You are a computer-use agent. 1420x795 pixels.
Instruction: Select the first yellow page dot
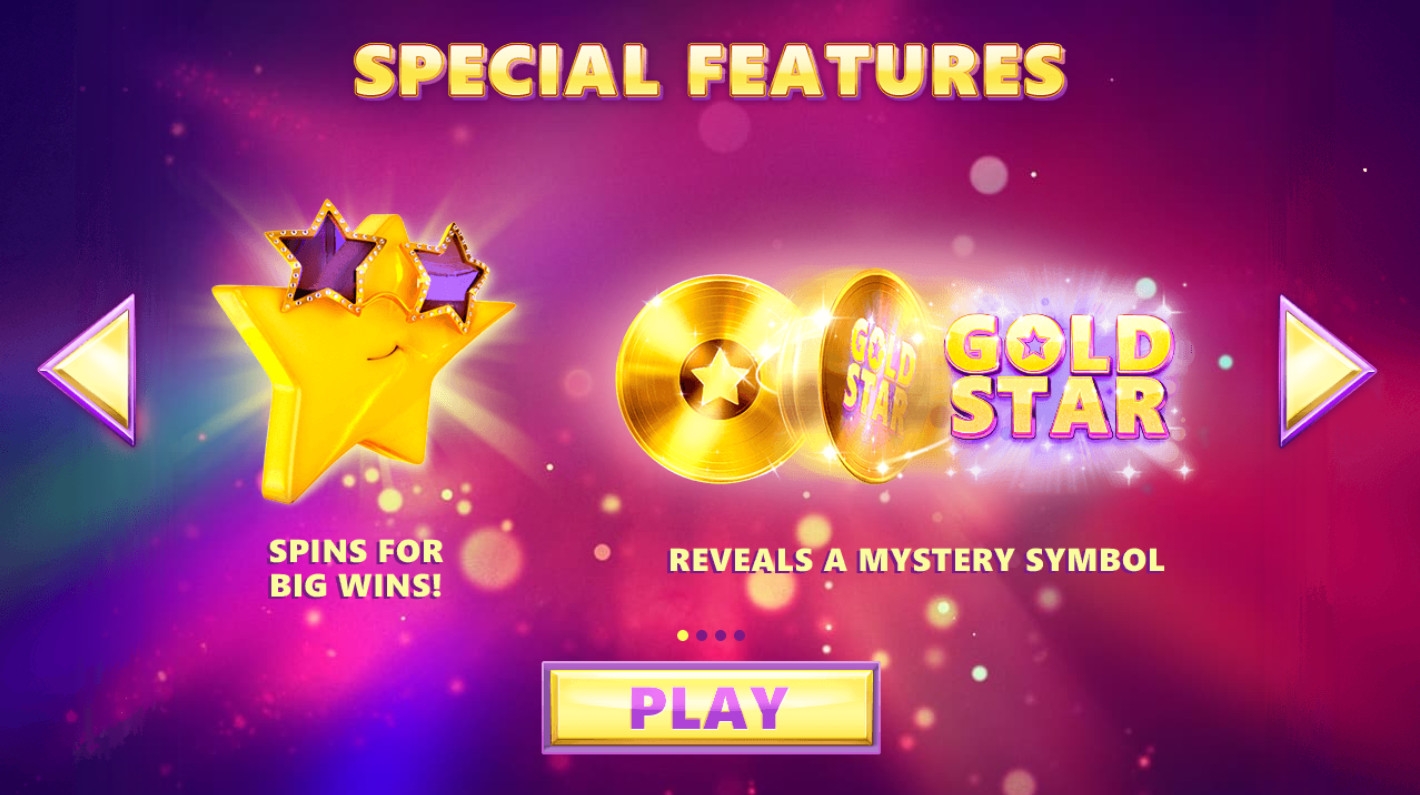point(683,635)
